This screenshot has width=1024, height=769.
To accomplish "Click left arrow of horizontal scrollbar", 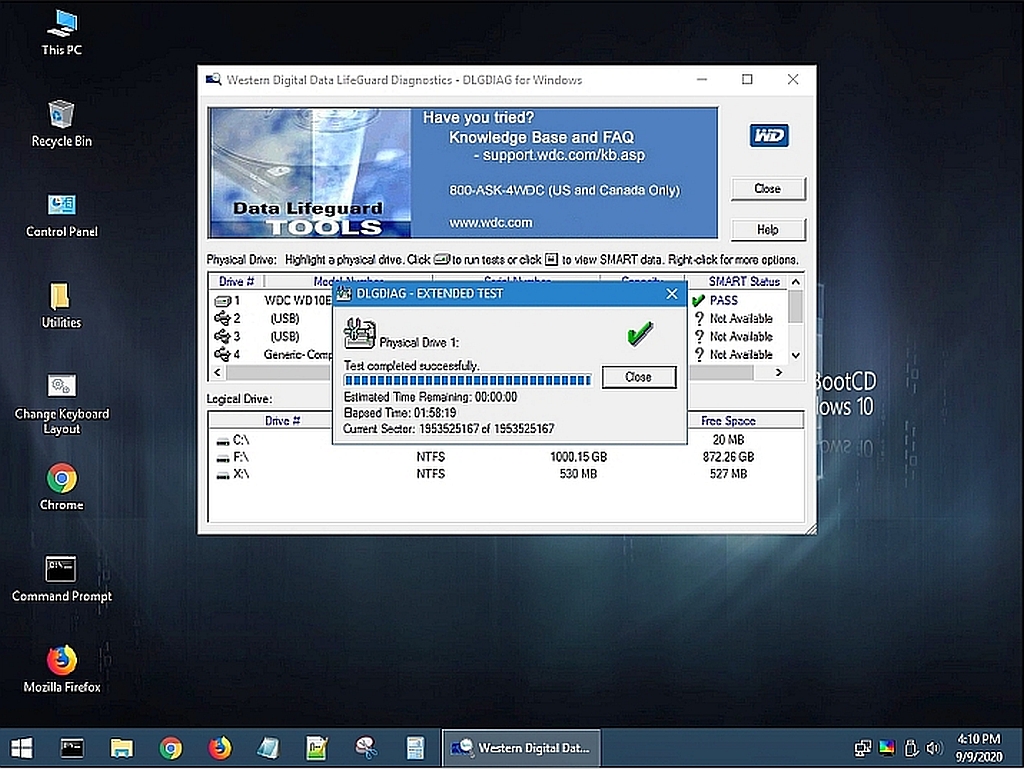I will [x=217, y=372].
